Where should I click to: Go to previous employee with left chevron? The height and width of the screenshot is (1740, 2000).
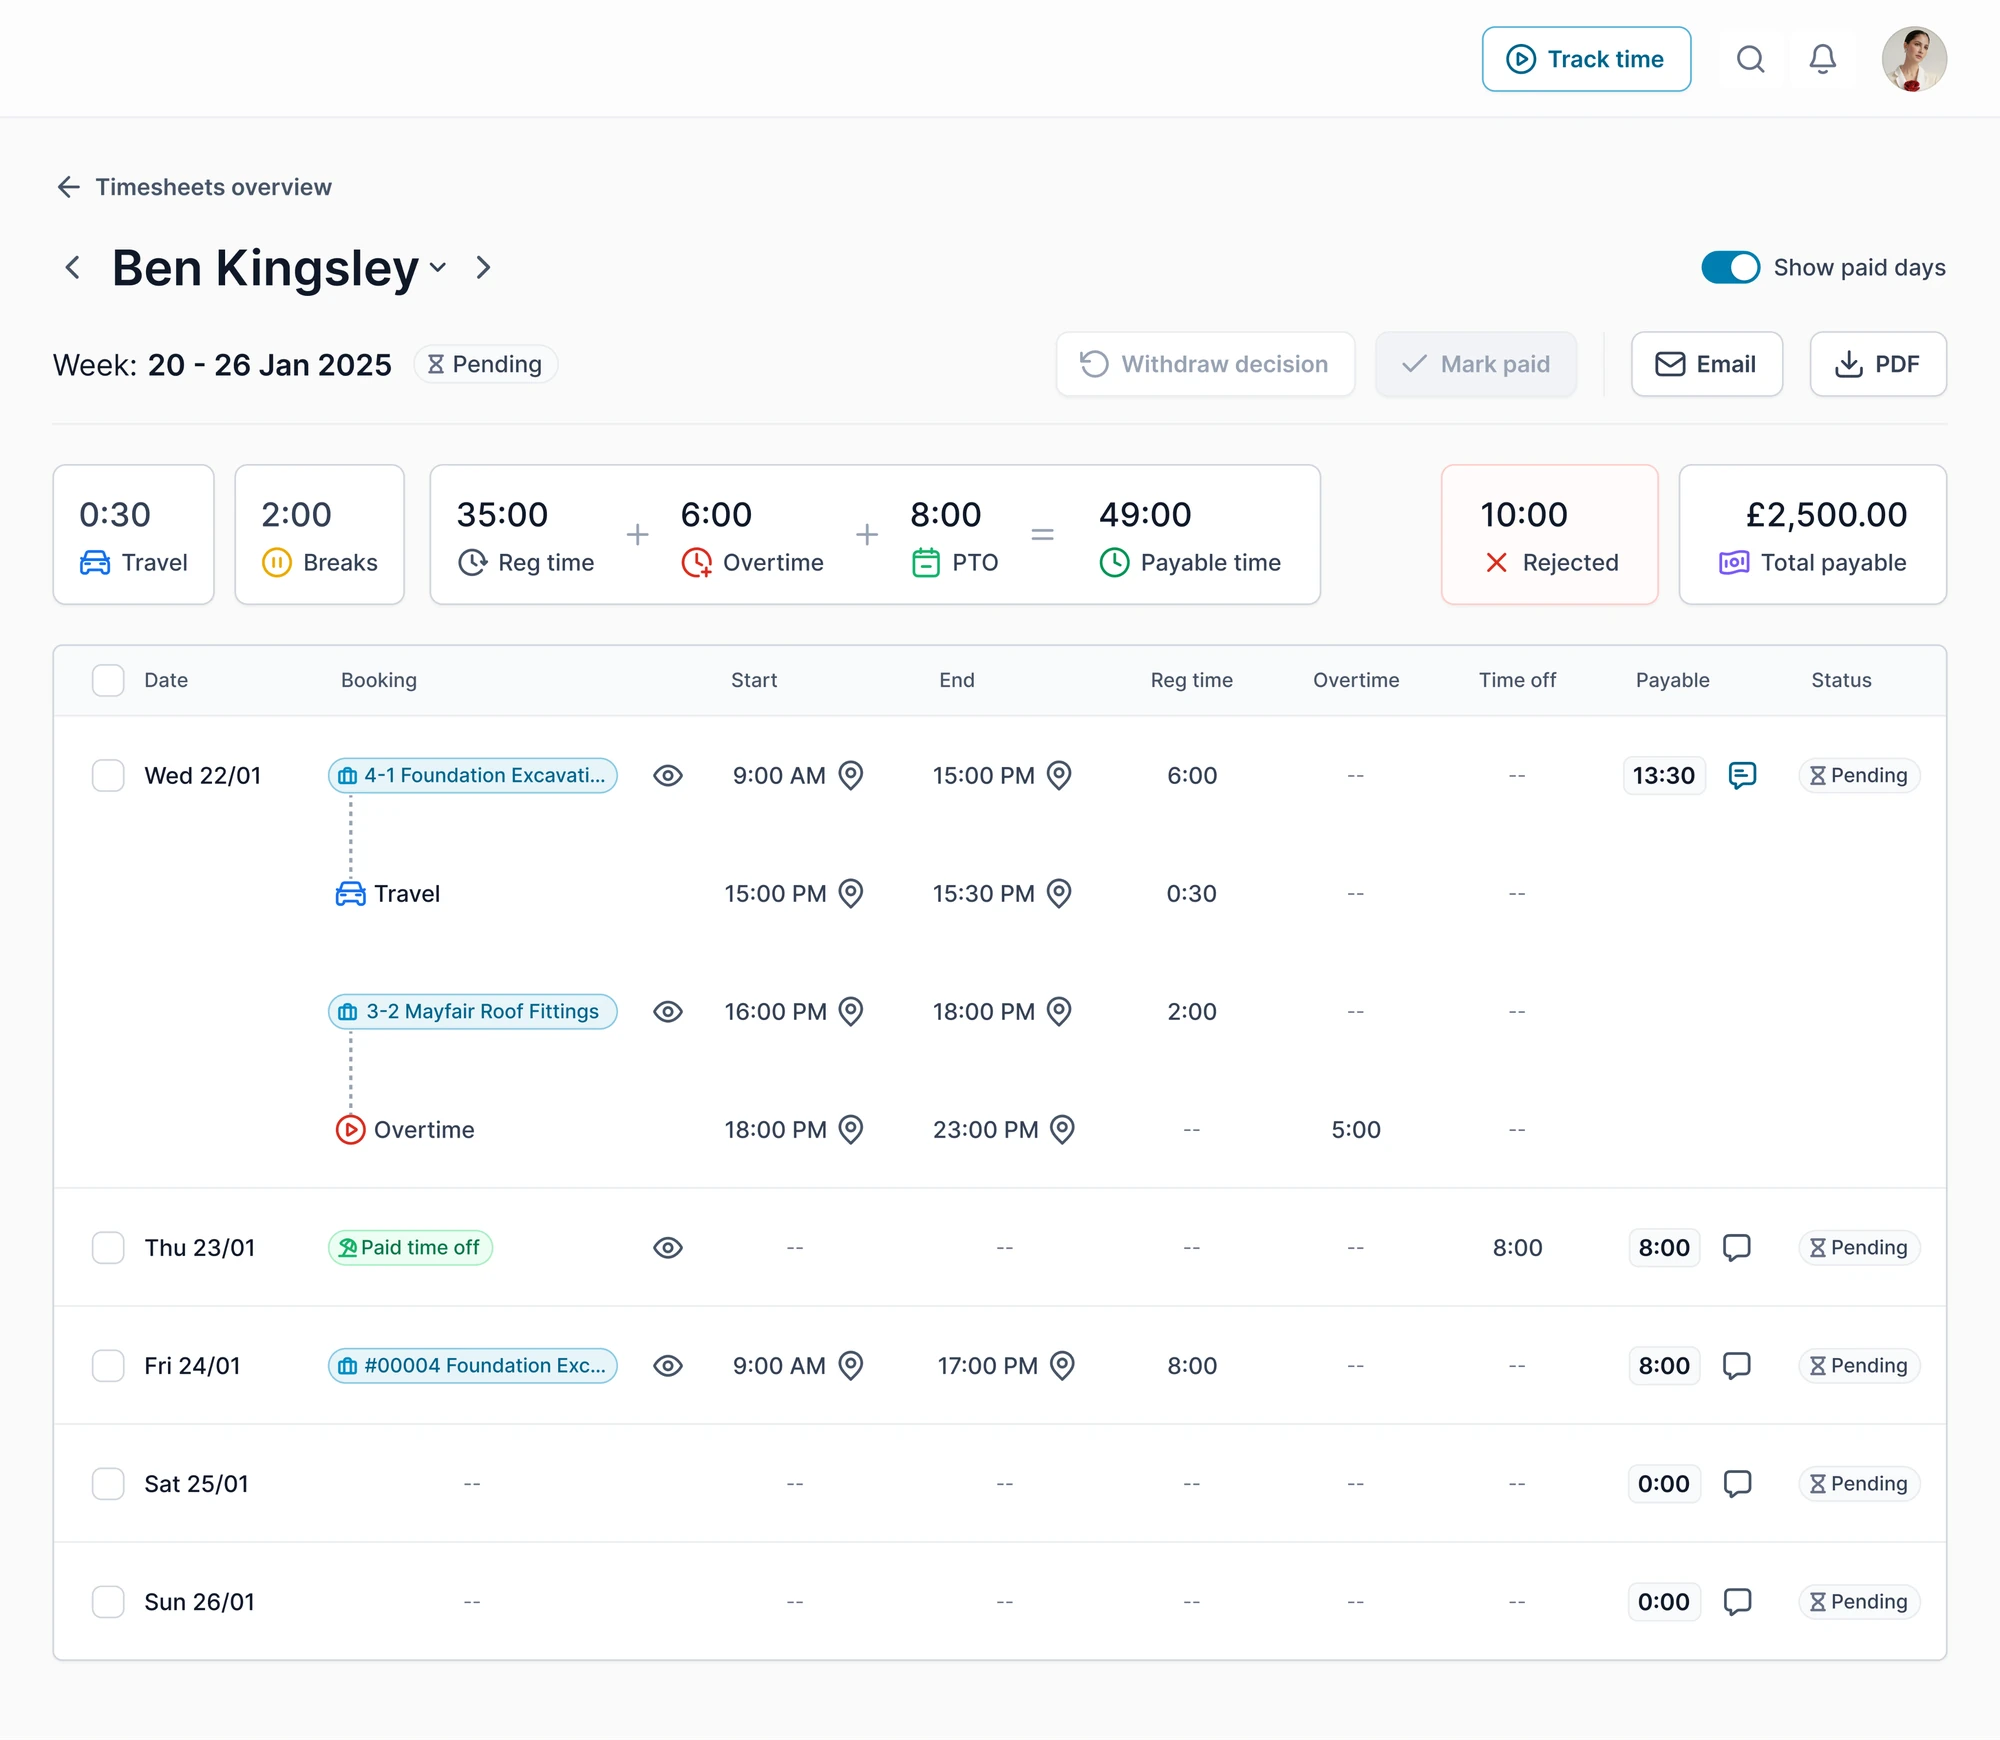[72, 268]
